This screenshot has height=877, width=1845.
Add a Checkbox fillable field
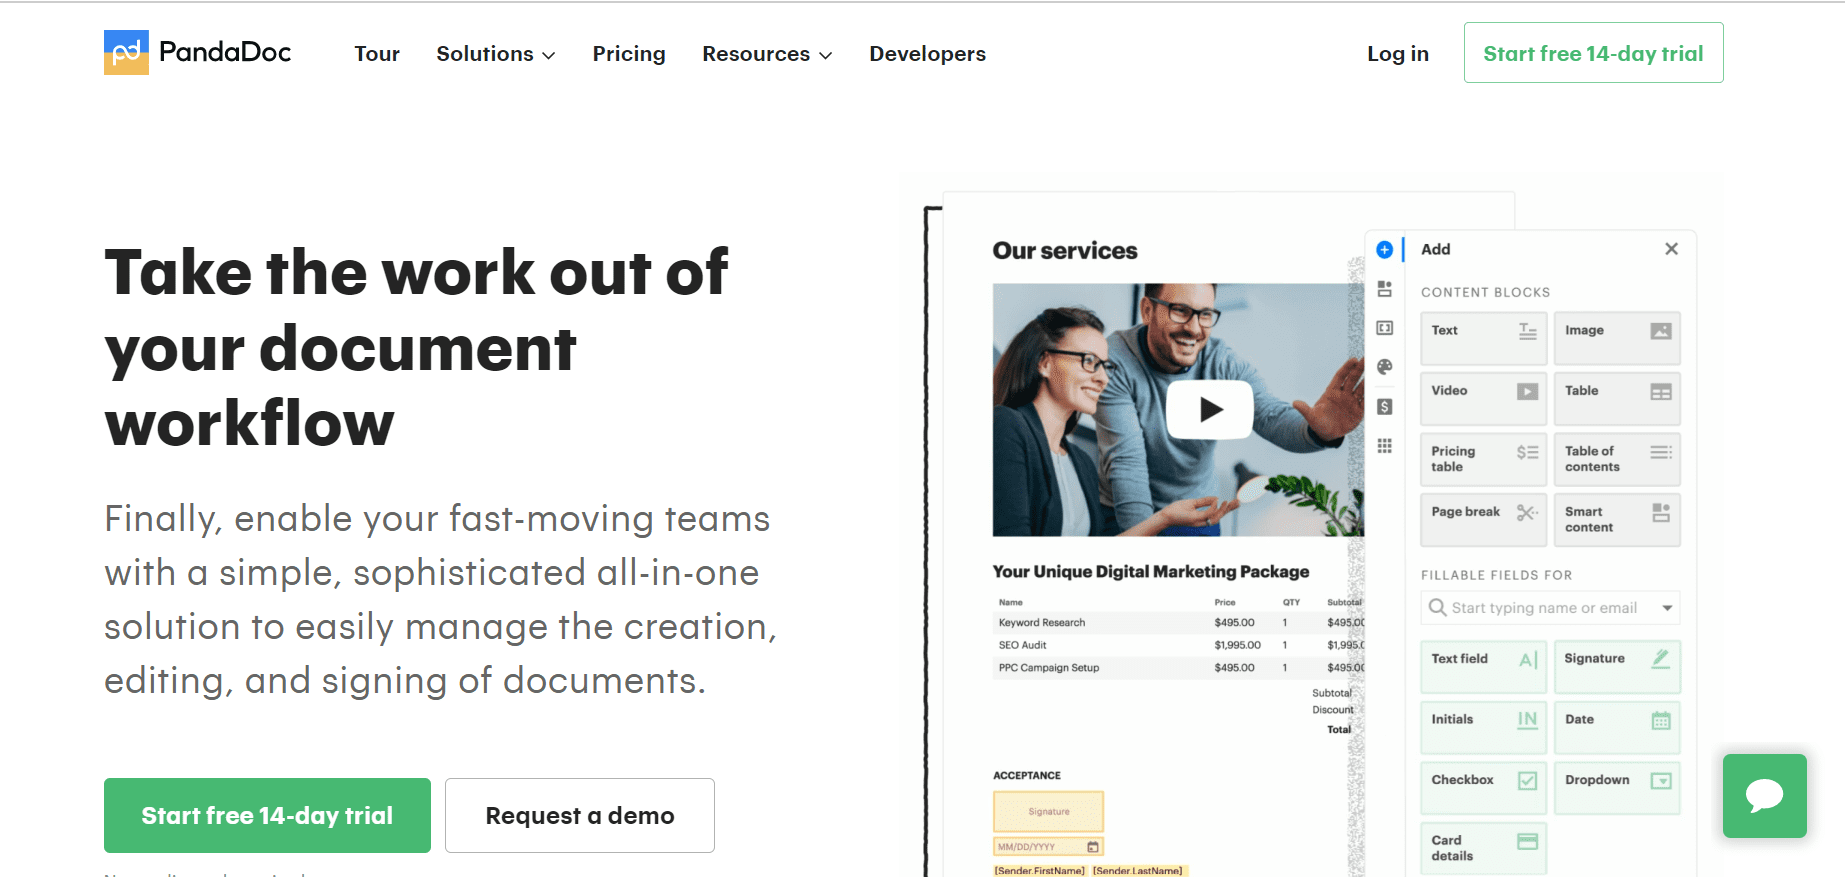pyautogui.click(x=1484, y=788)
